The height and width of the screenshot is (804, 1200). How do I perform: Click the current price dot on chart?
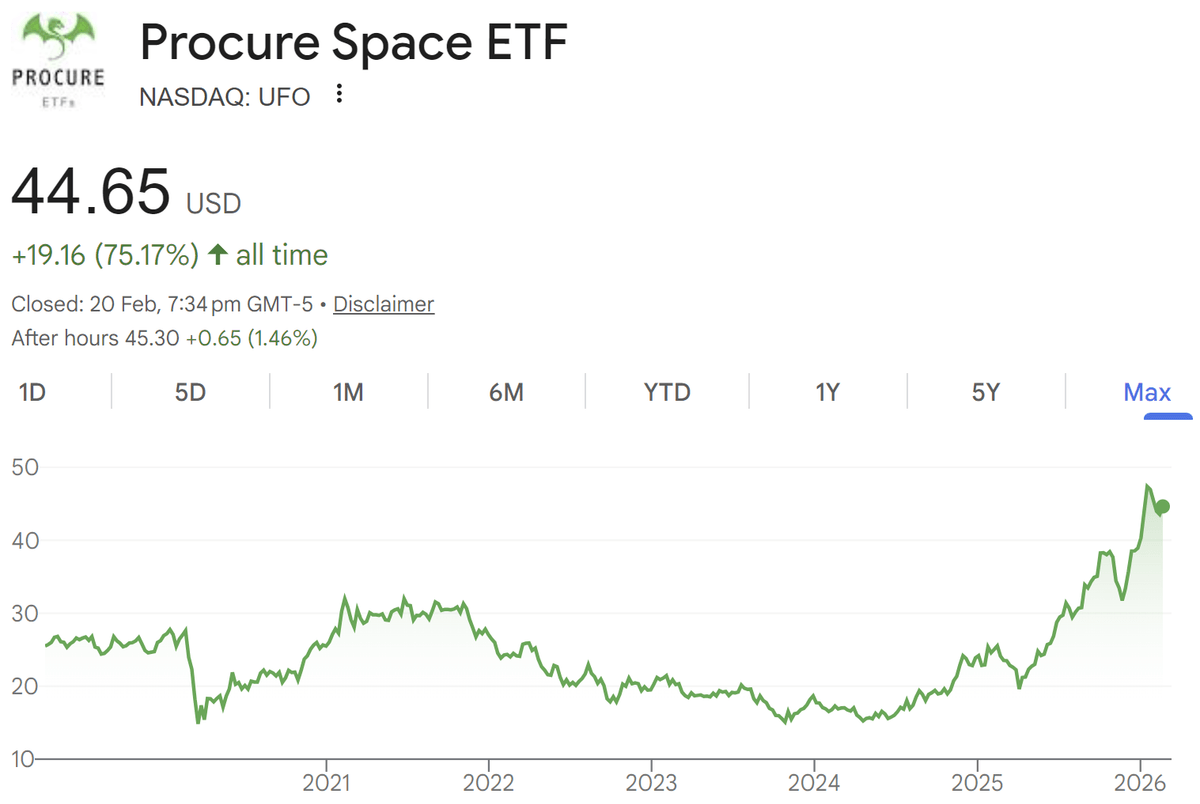pyautogui.click(x=1162, y=507)
